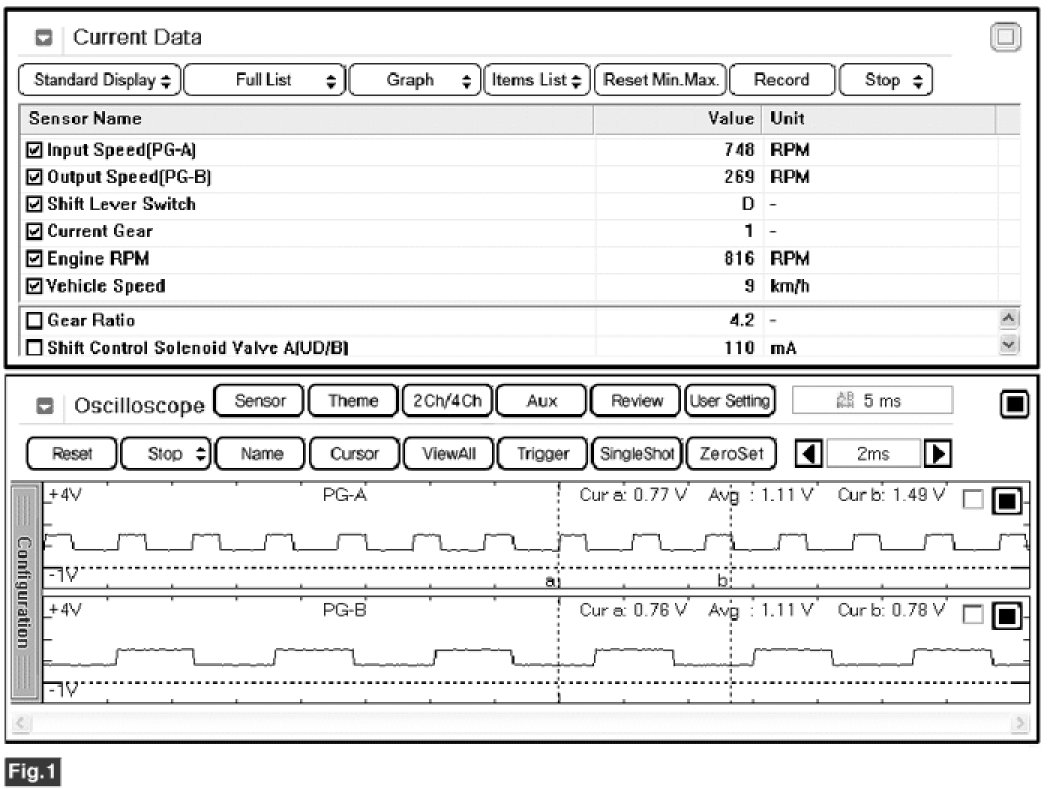The height and width of the screenshot is (789, 1050).
Task: Open the Standard Display dropdown
Action: tap(100, 80)
